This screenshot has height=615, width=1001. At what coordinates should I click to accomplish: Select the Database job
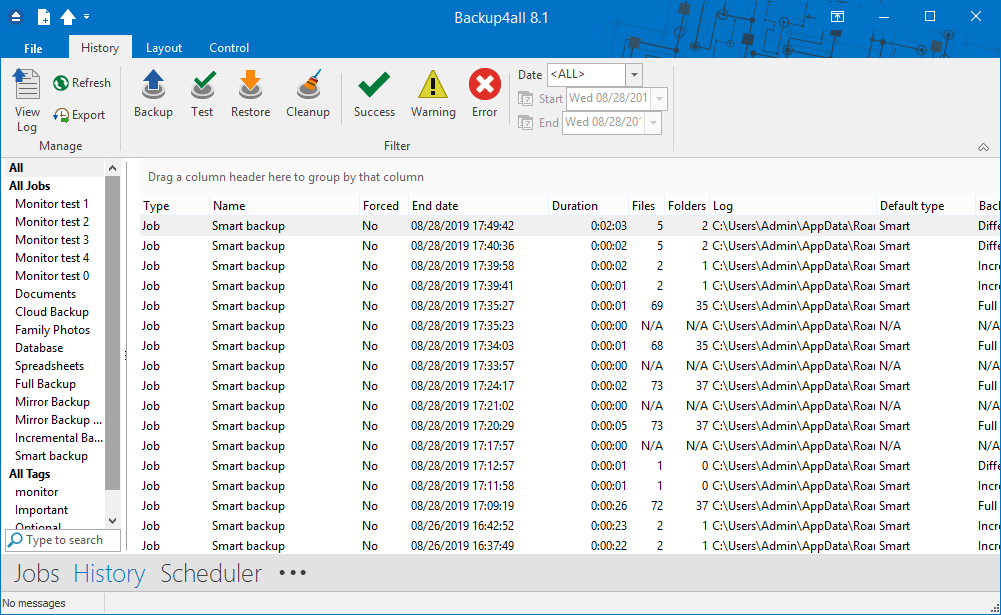pos(39,348)
